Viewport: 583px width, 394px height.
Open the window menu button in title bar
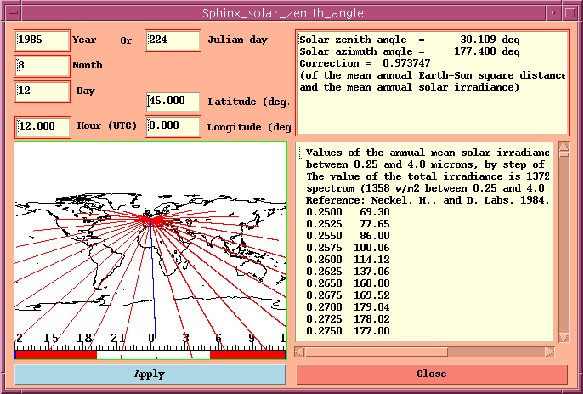[x=13, y=13]
